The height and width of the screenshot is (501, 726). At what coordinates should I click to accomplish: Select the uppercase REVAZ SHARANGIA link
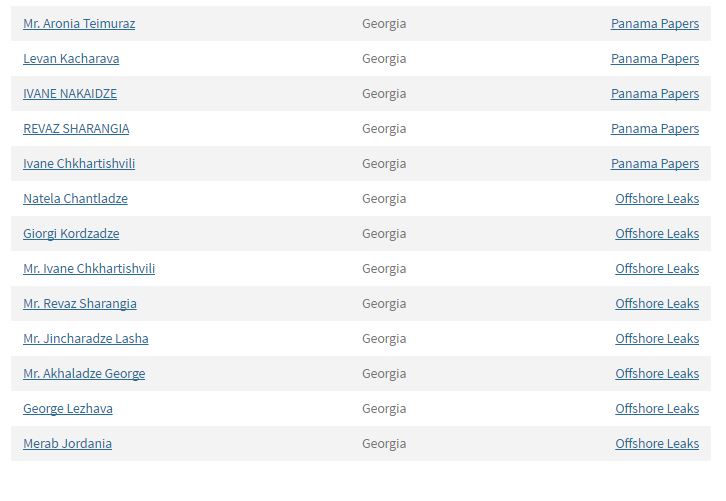76,129
